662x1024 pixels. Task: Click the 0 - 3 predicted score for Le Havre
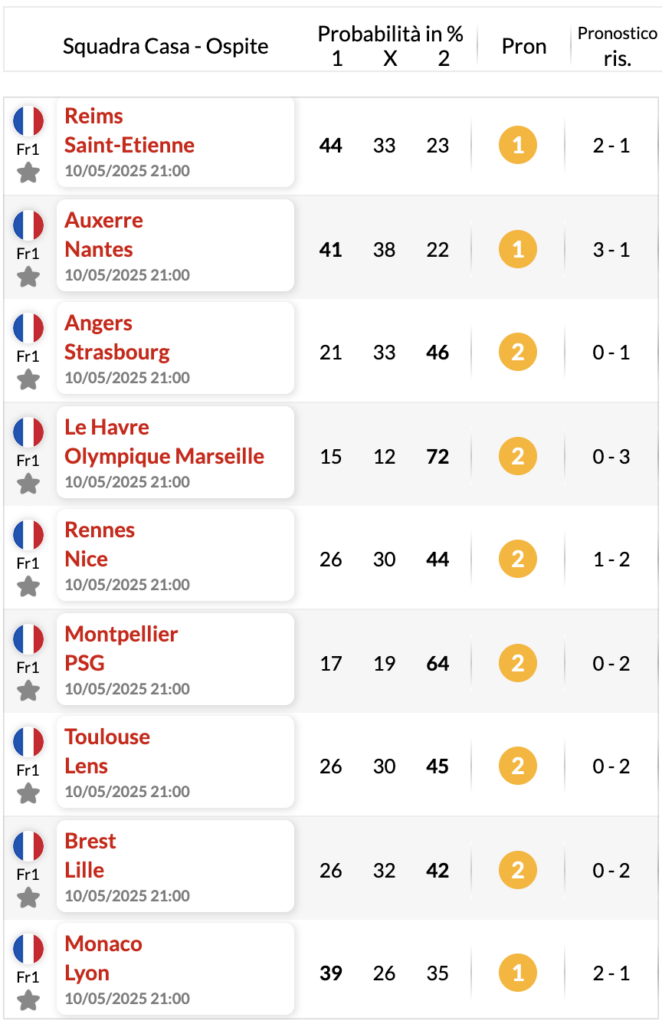611,456
